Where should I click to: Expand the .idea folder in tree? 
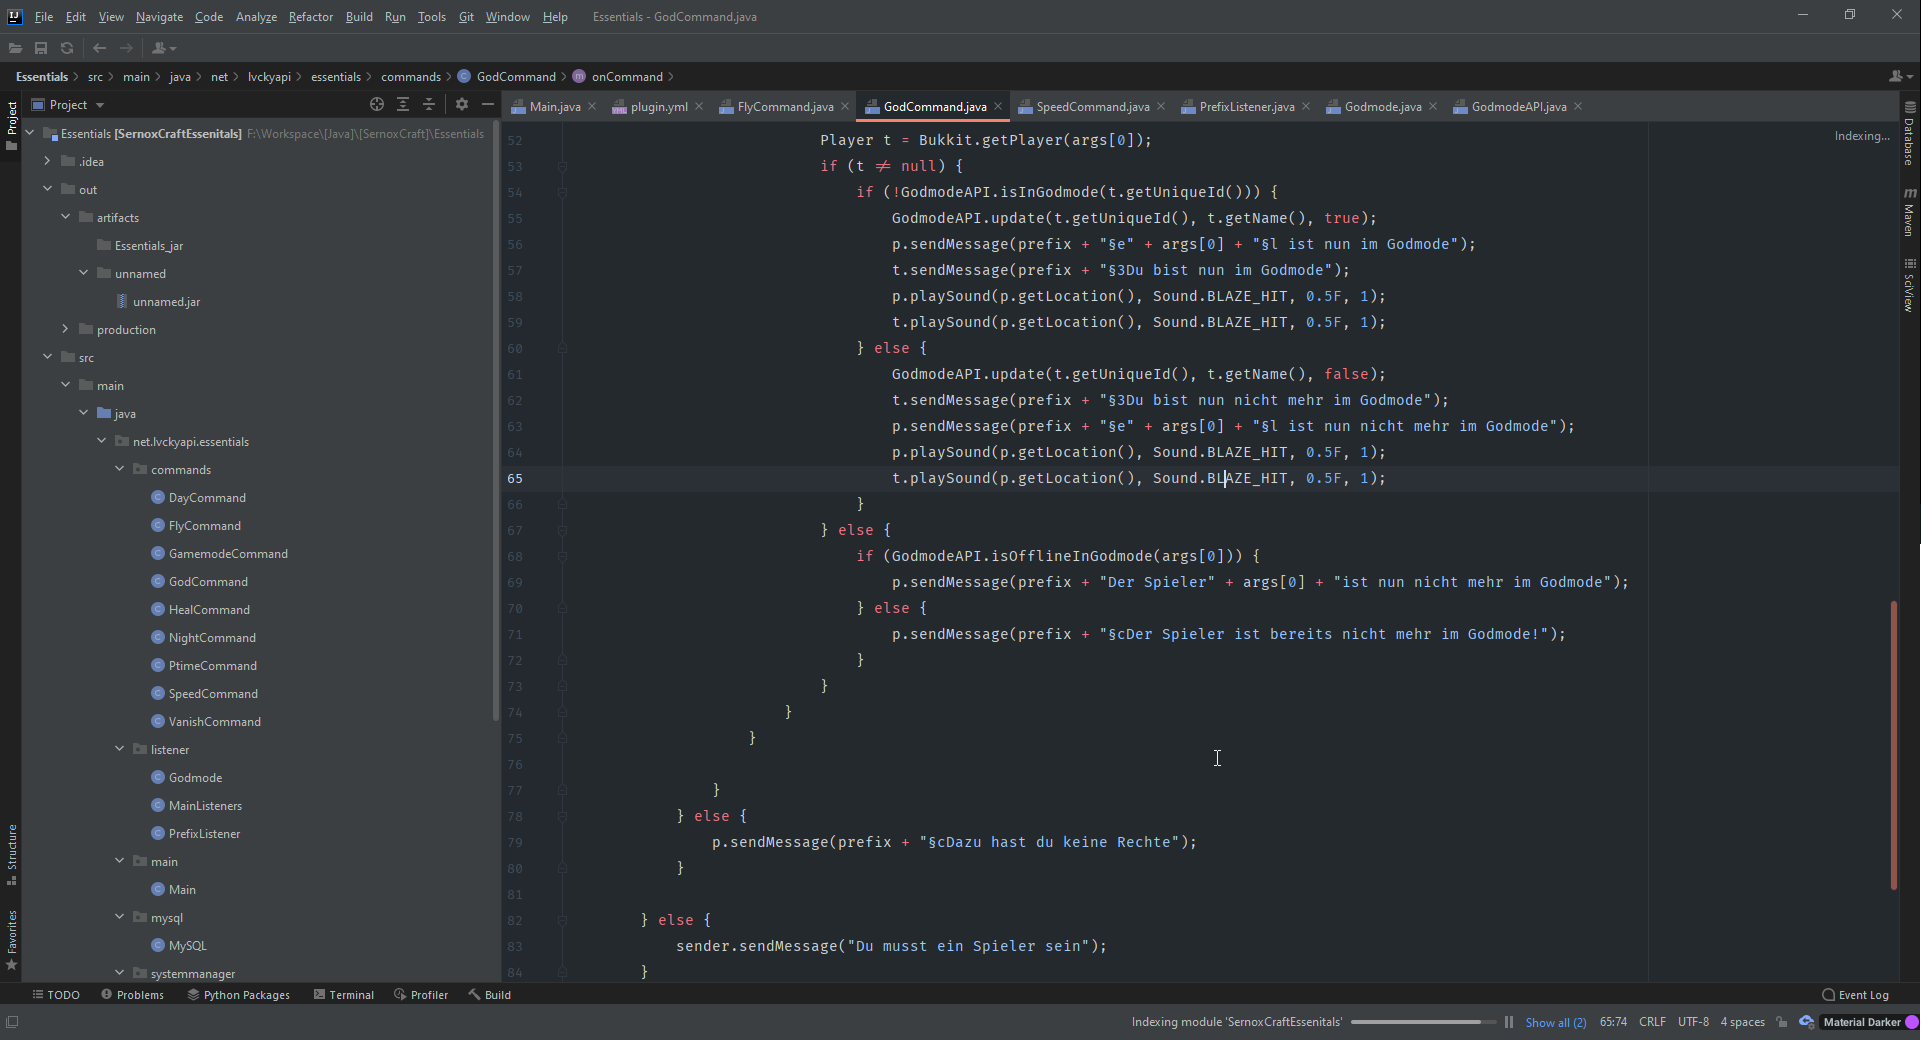[x=47, y=161]
